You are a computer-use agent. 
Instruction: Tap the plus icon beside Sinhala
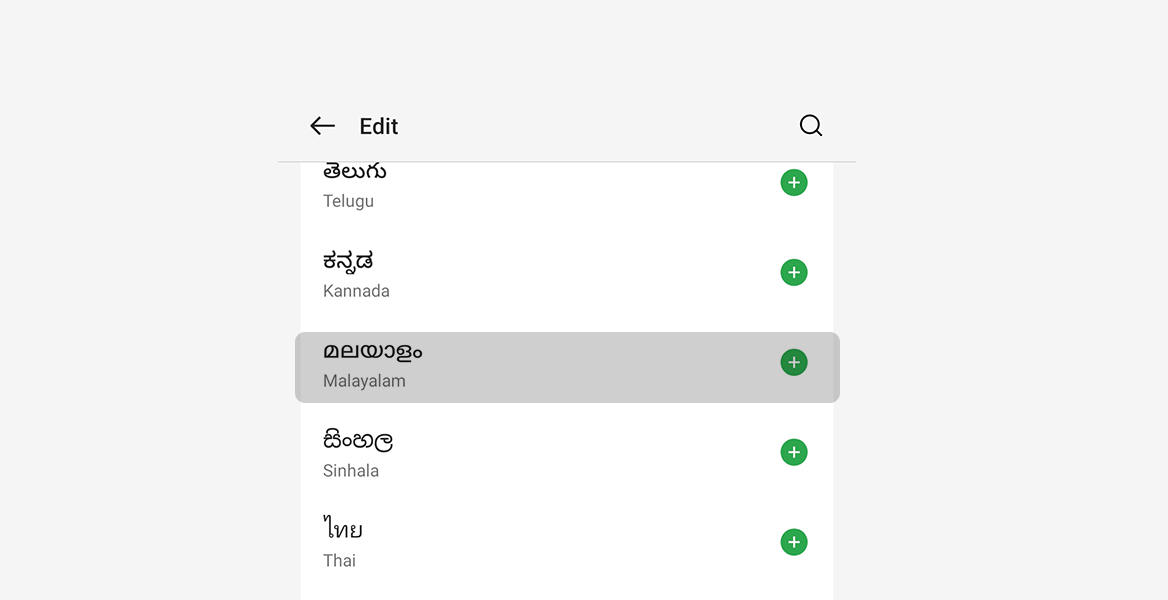tap(794, 452)
